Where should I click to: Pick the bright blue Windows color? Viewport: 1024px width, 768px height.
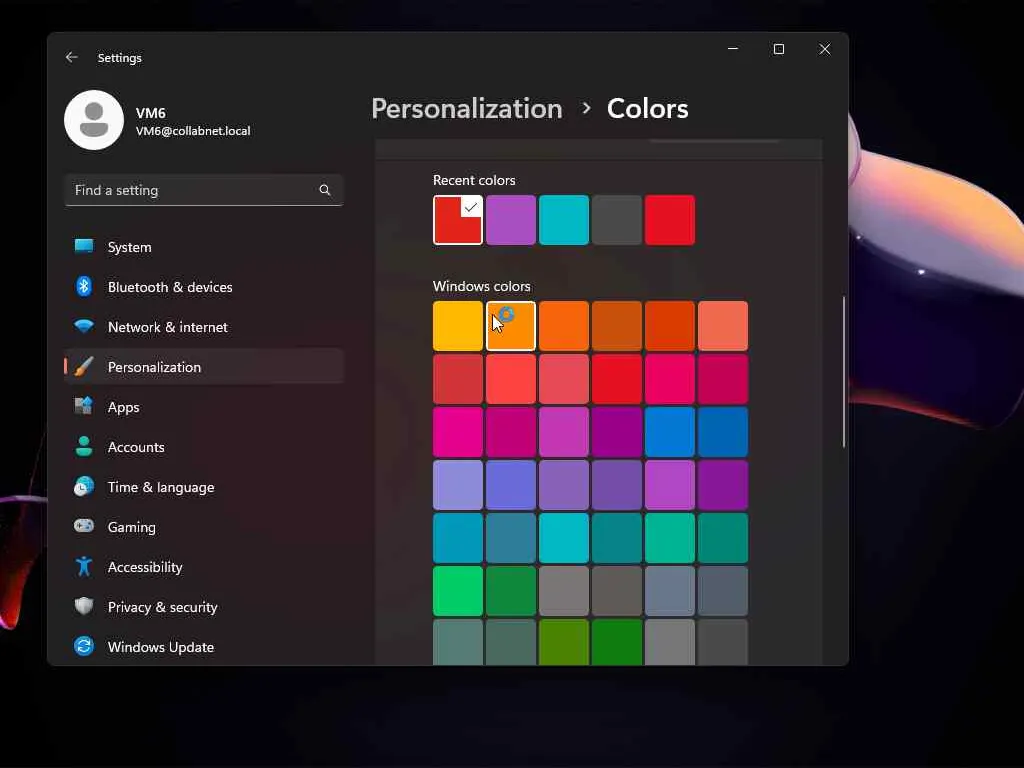669,432
